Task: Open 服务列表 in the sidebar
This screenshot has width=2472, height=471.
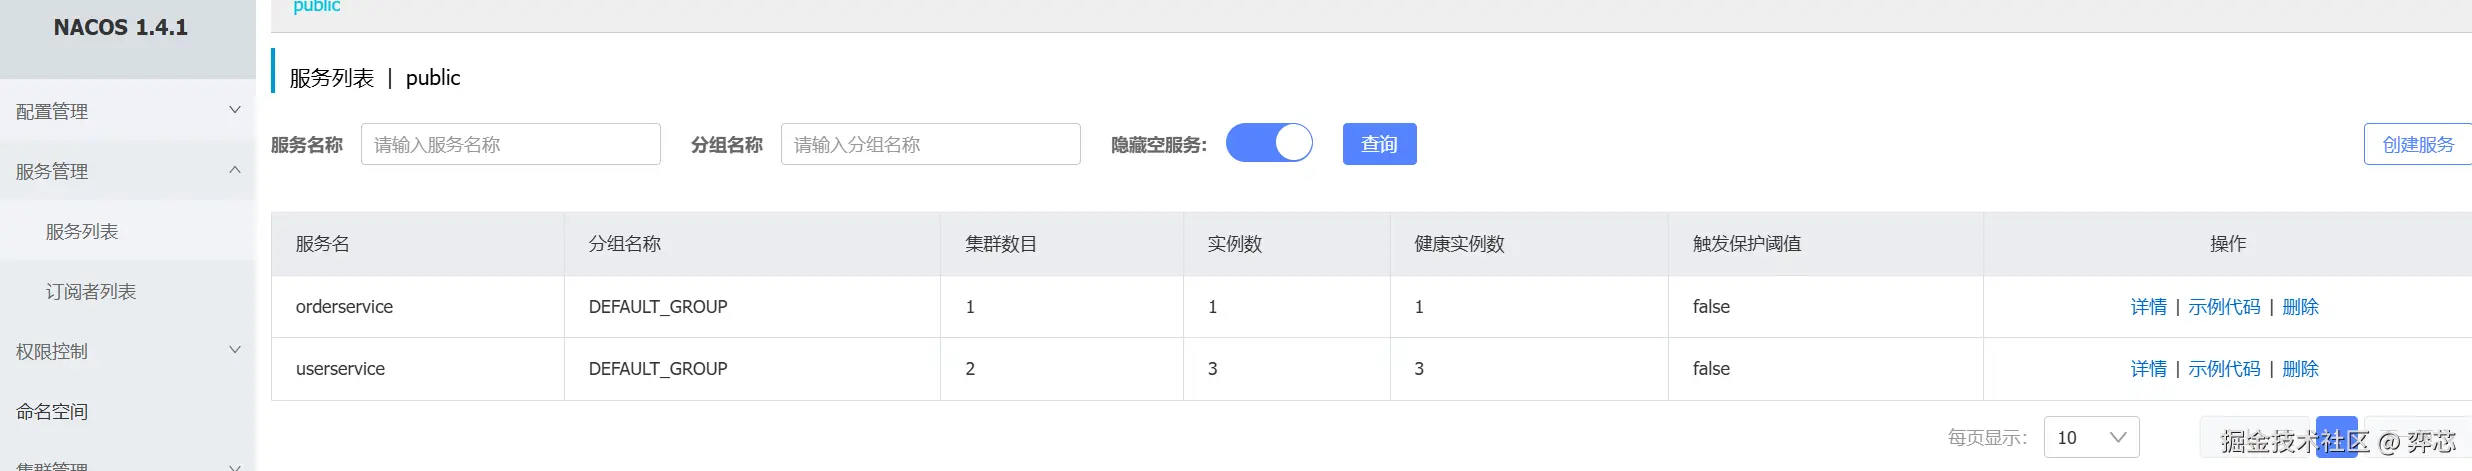Action: [x=82, y=231]
